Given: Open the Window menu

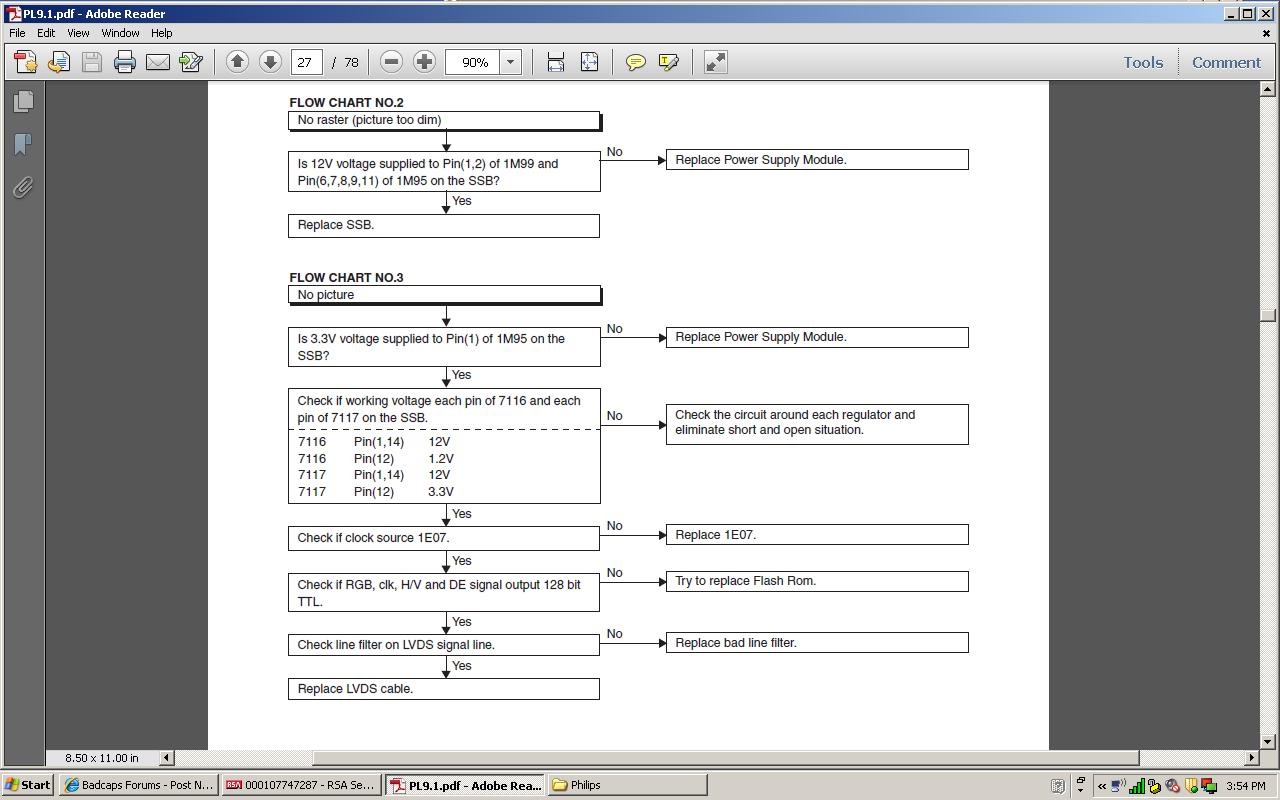Looking at the screenshot, I should point(120,33).
